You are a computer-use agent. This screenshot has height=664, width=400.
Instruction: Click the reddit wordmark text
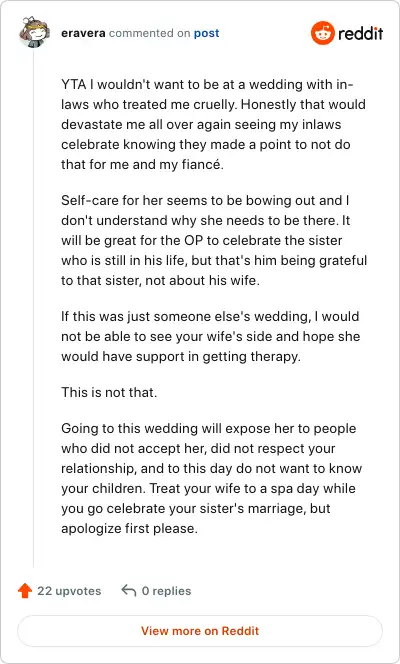[360, 33]
